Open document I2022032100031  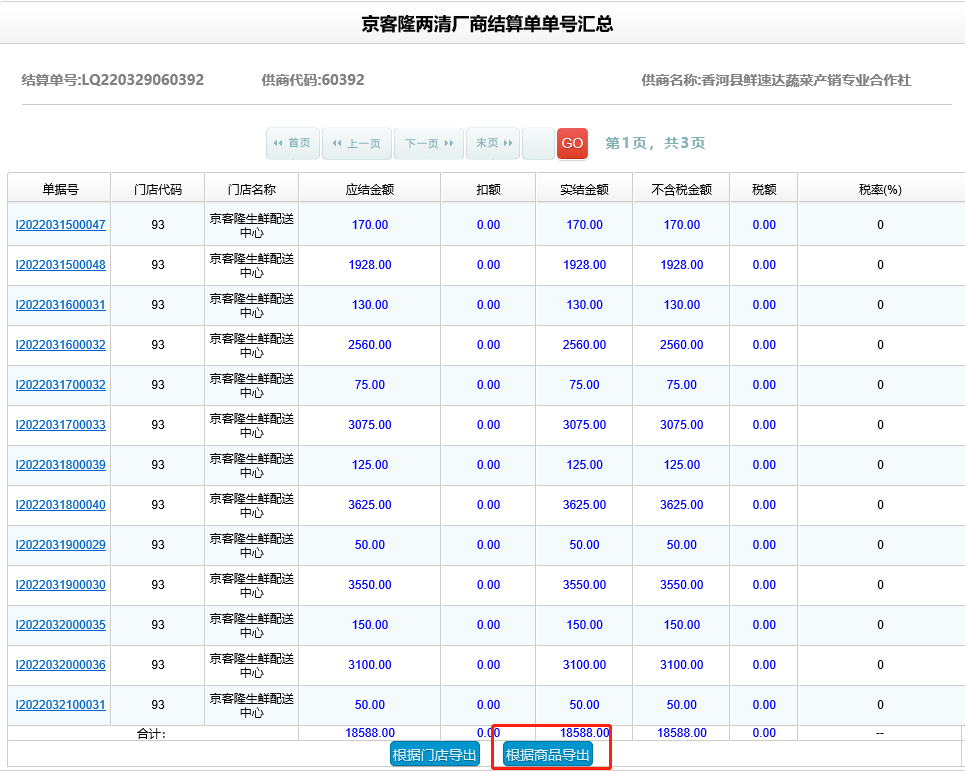(x=60, y=705)
